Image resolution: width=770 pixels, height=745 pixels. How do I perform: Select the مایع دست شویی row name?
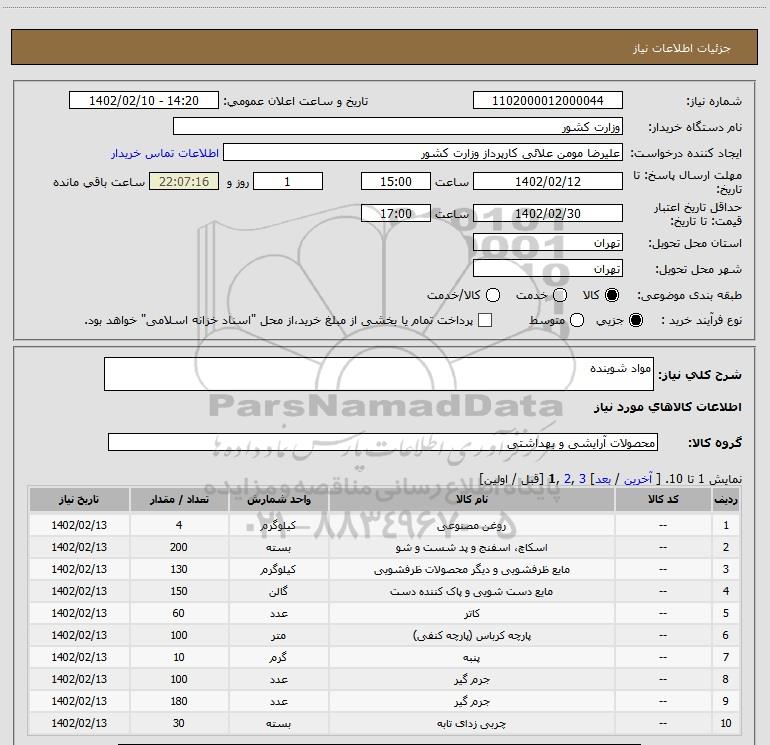point(471,591)
